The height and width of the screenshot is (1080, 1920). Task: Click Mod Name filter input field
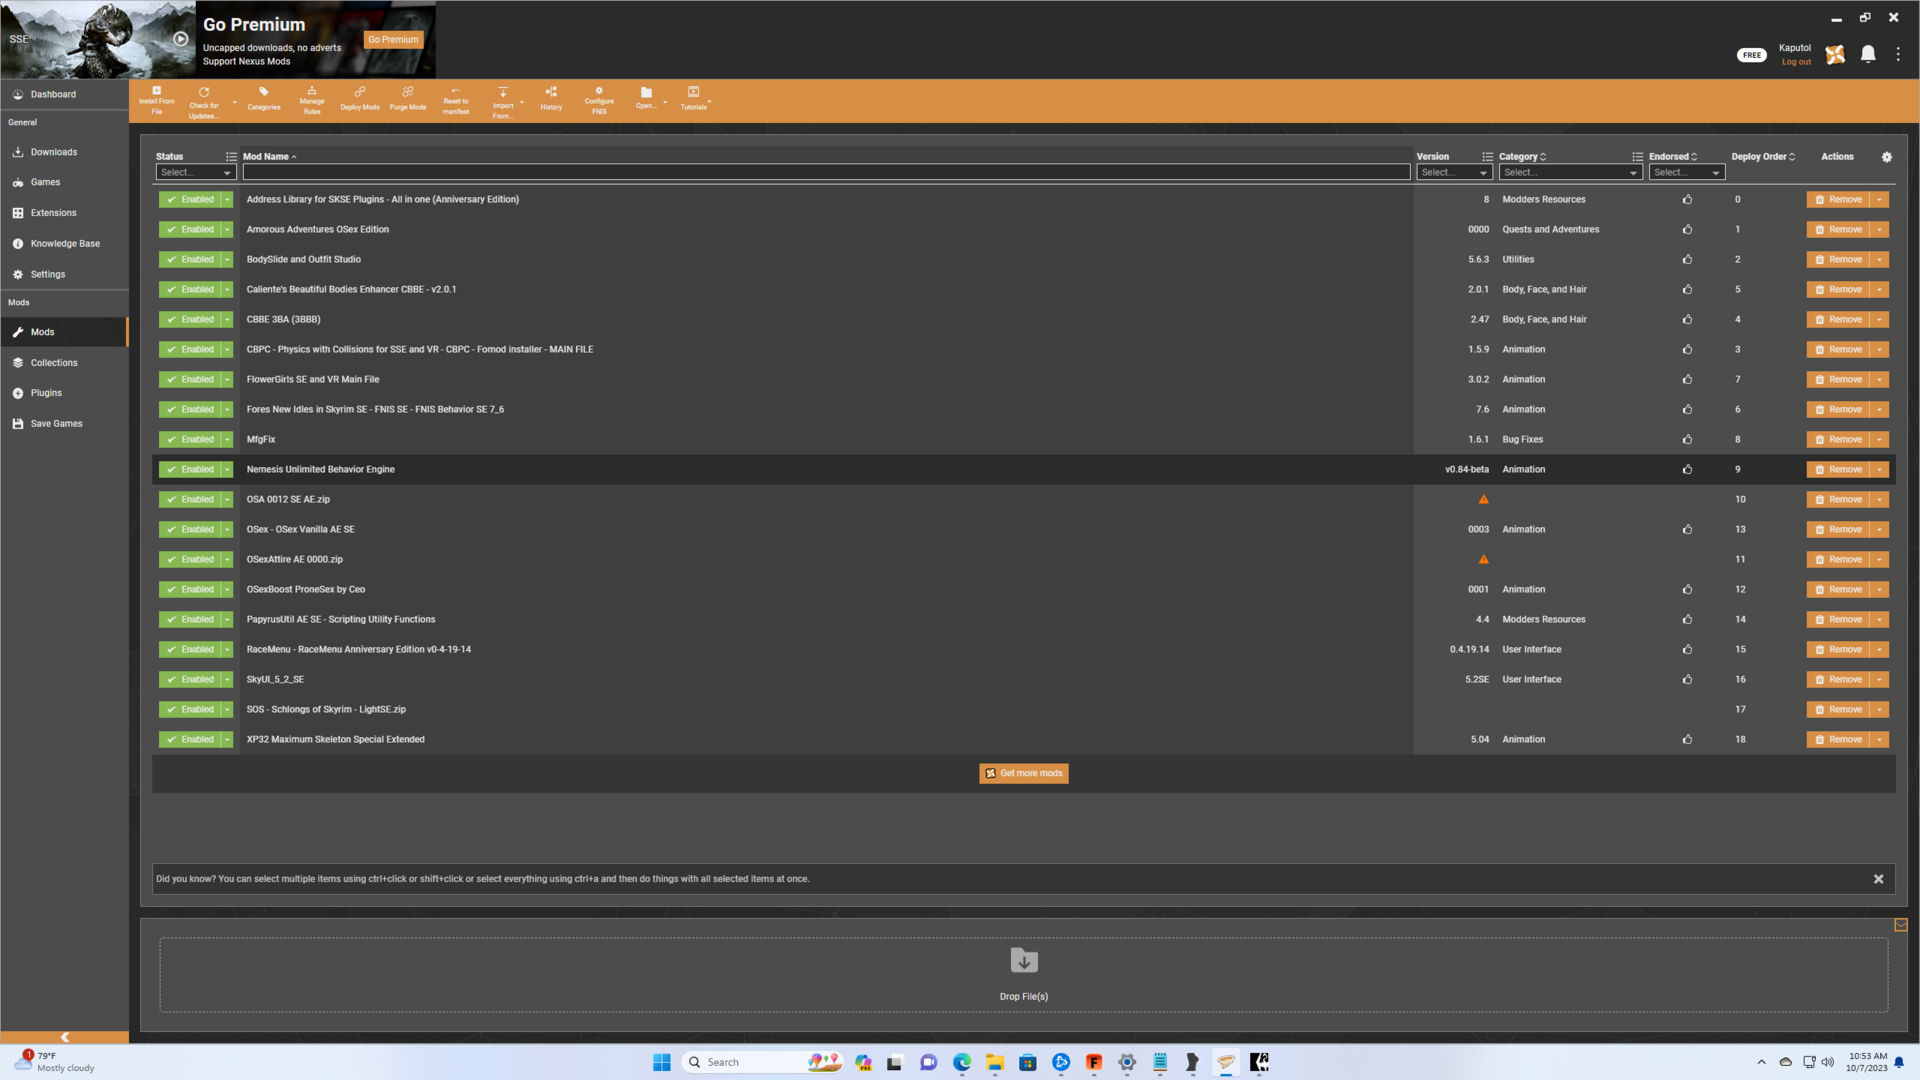[x=826, y=172]
